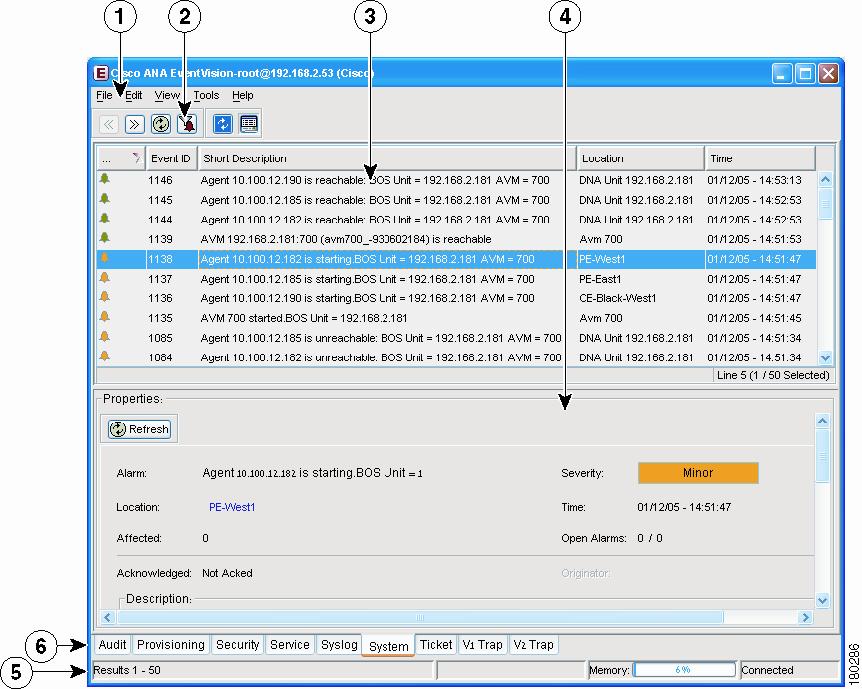Click the bell icon for event 1135
862x689 pixels.
pyautogui.click(x=104, y=317)
